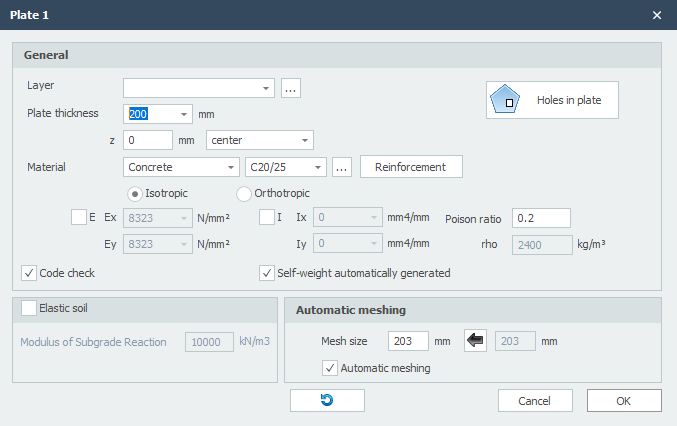The image size is (677, 426).
Task: Expand the Layer dropdown
Action: [265, 88]
